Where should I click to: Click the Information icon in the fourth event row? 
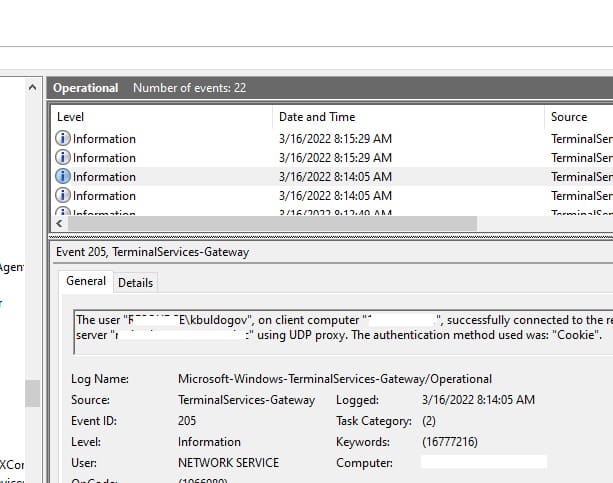click(63, 196)
